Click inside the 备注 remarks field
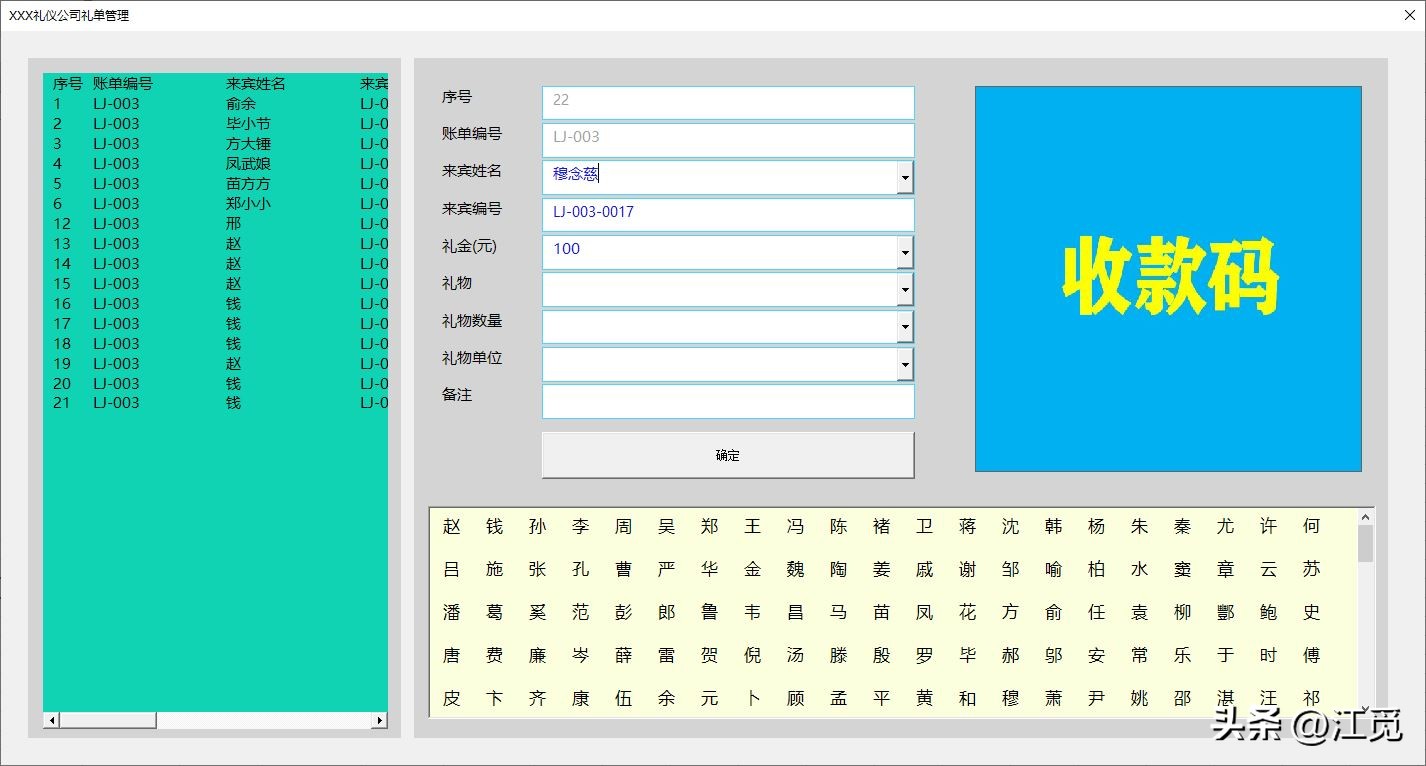This screenshot has width=1426, height=766. click(x=727, y=401)
